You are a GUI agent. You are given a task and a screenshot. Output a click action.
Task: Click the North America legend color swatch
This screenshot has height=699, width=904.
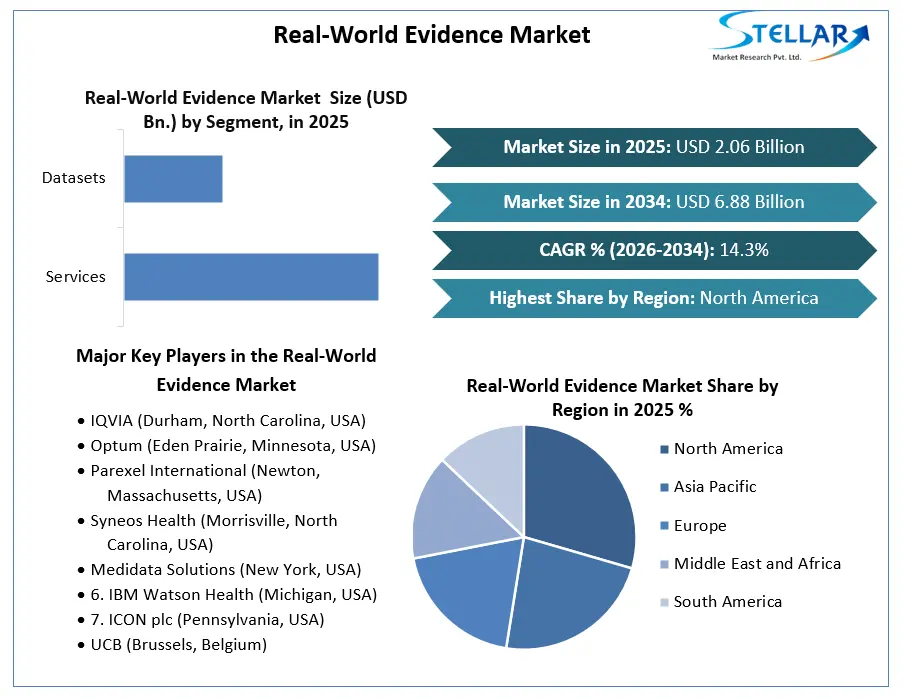(664, 449)
